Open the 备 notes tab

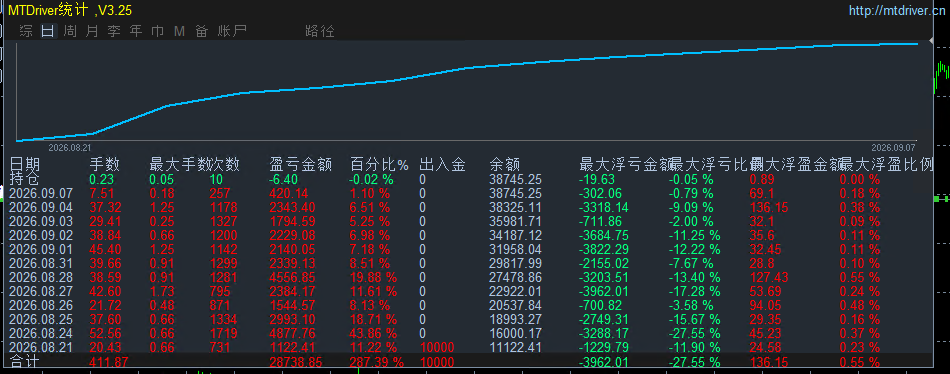click(x=202, y=31)
